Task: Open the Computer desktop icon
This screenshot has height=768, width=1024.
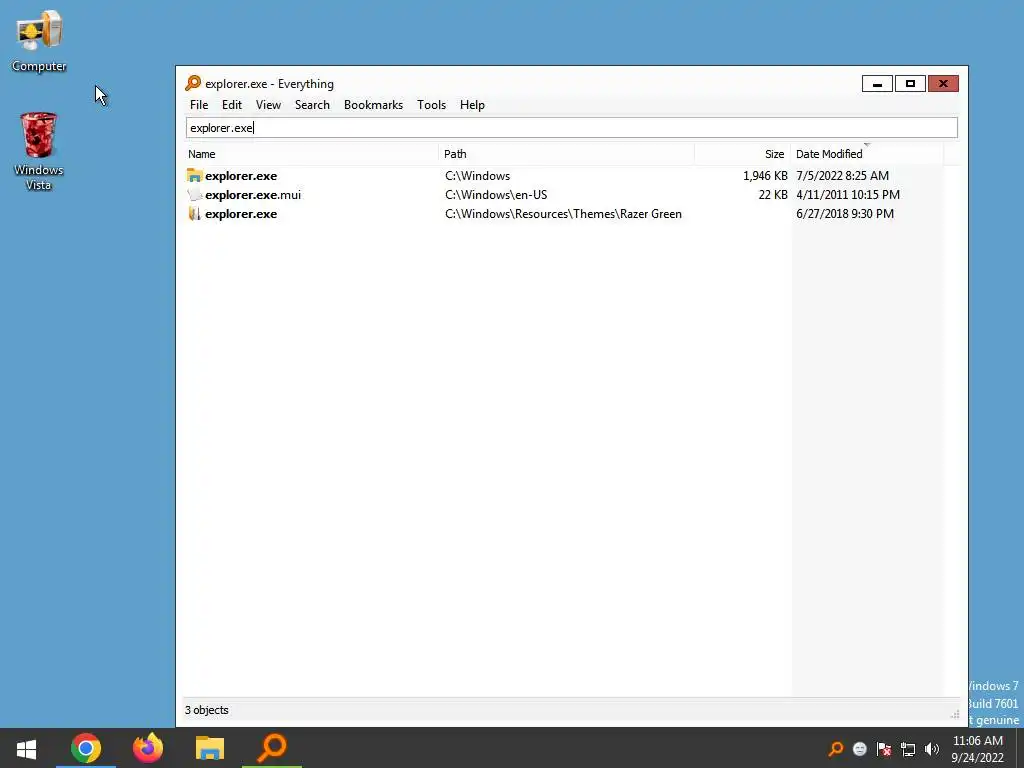Action: tap(39, 40)
